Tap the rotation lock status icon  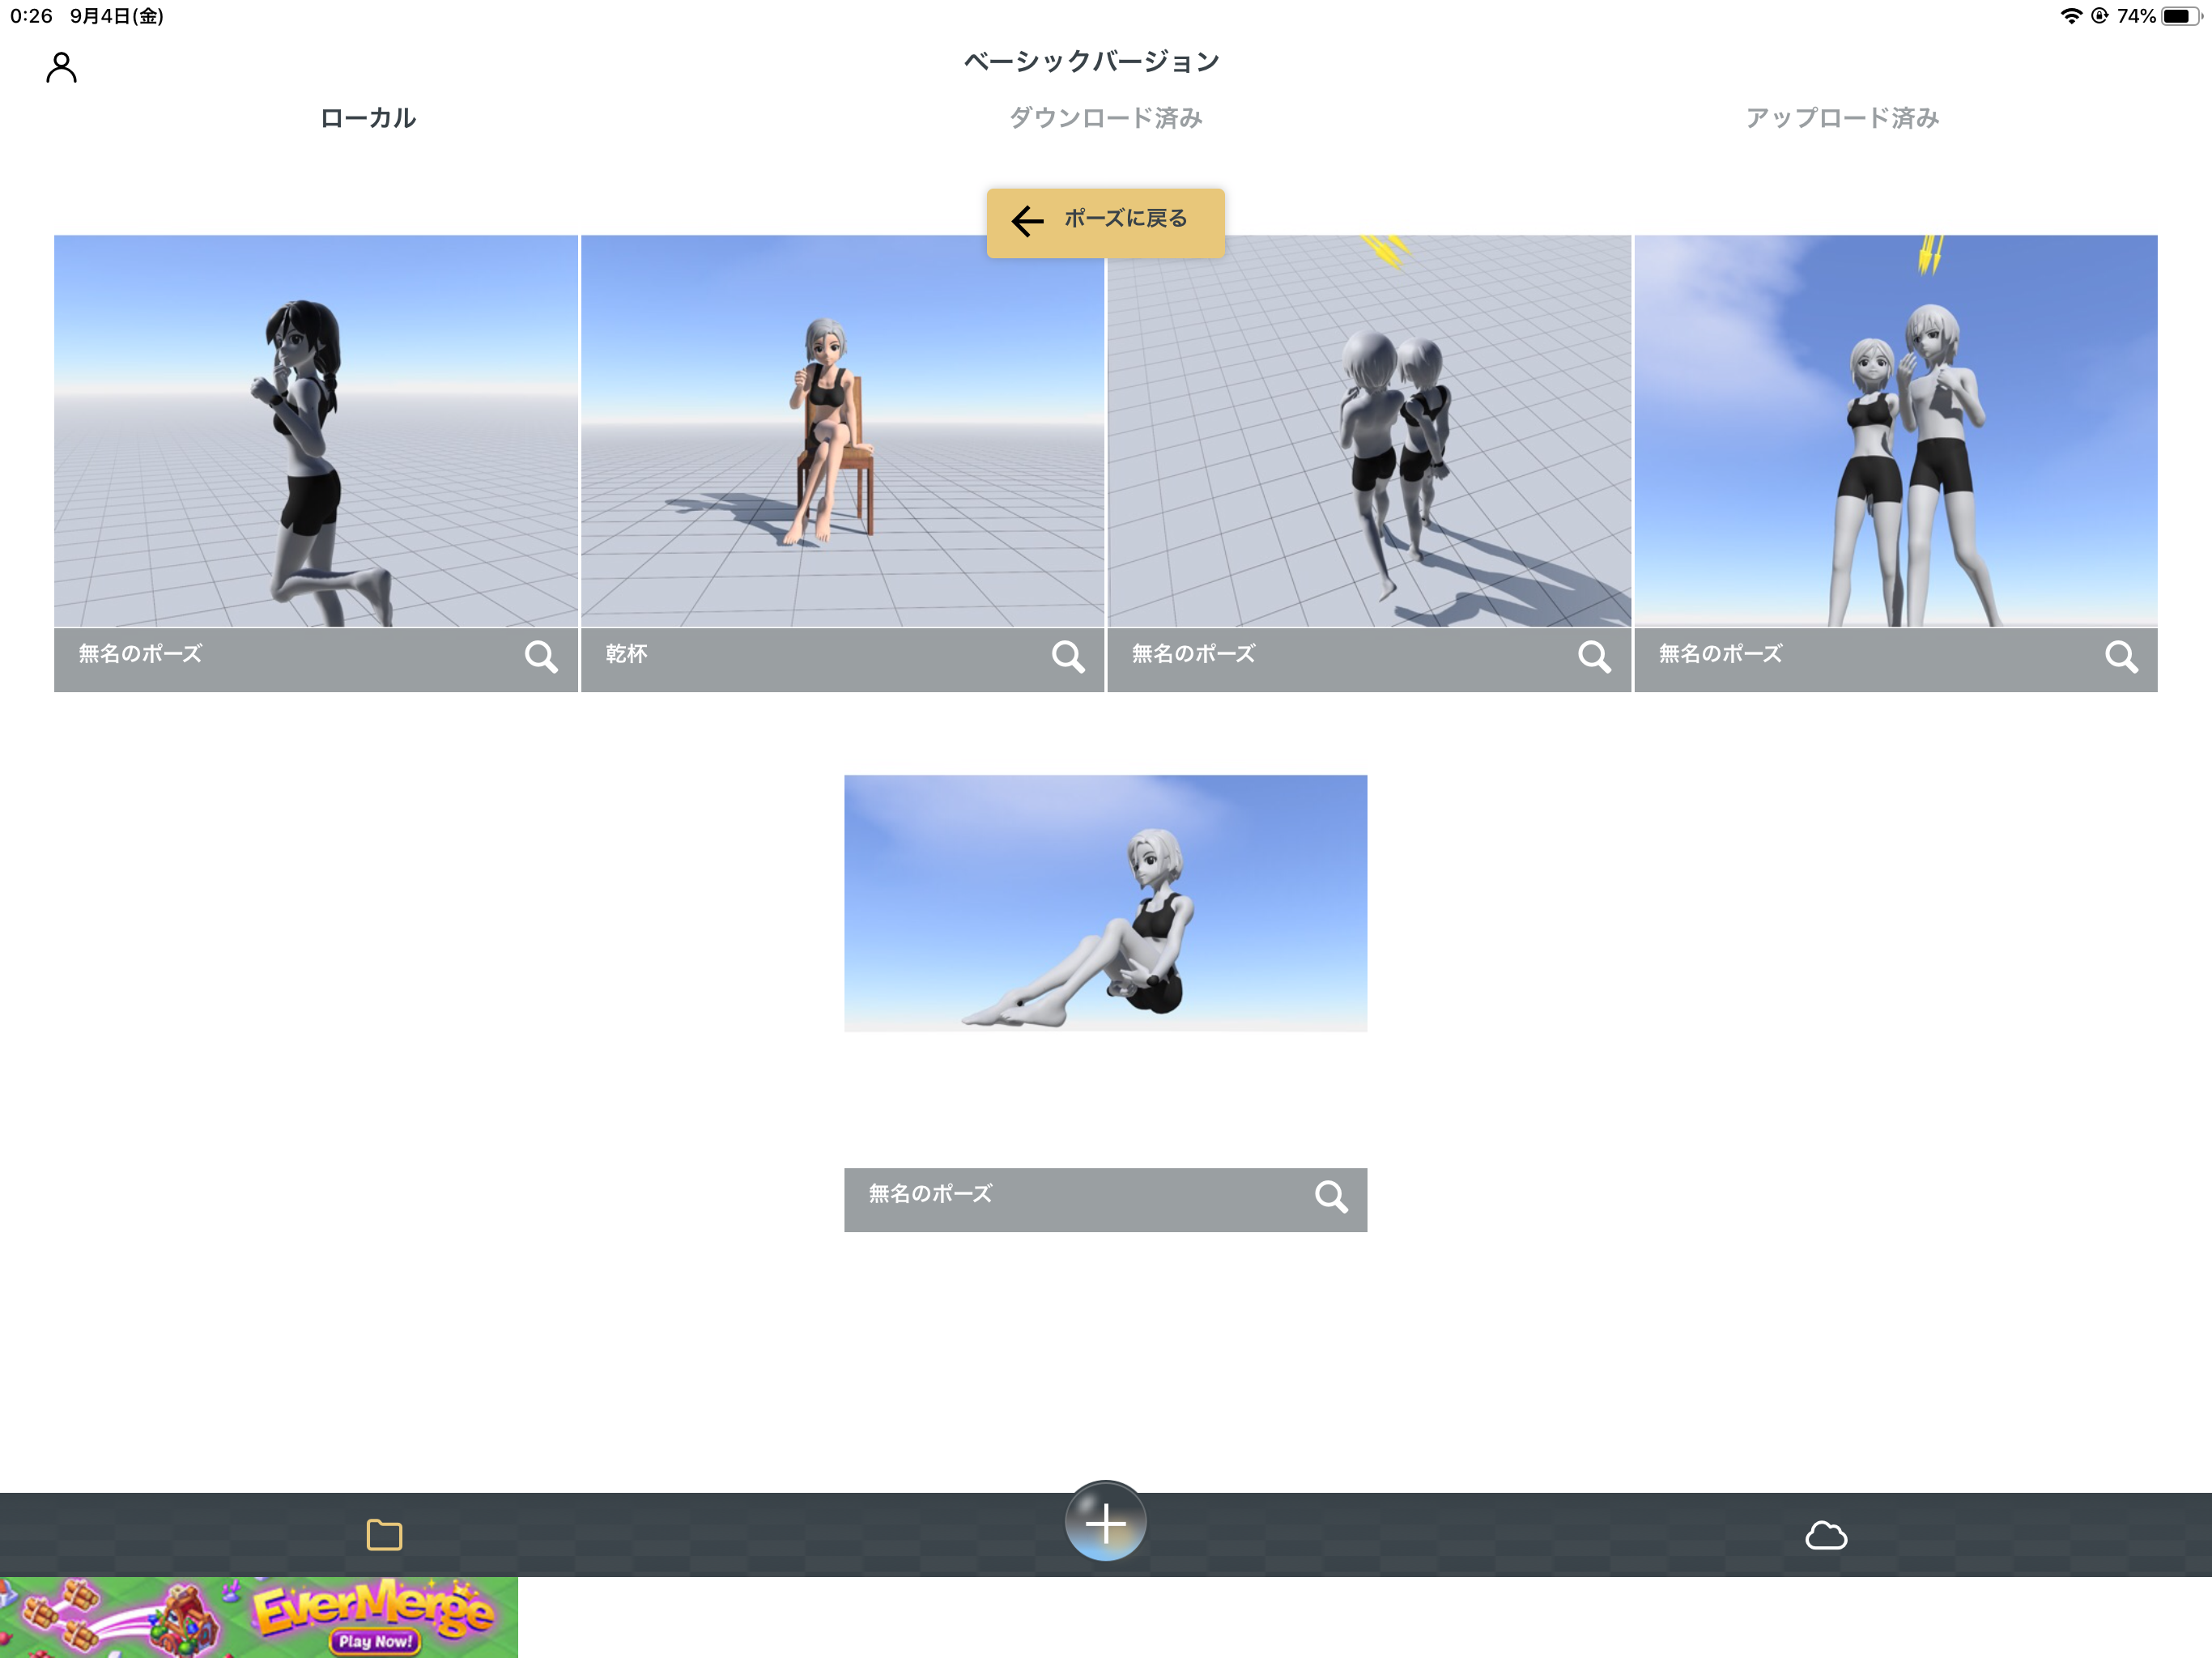[2099, 16]
